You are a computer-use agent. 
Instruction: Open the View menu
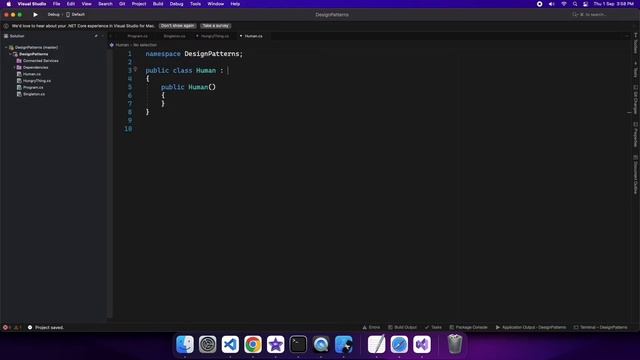[87, 4]
